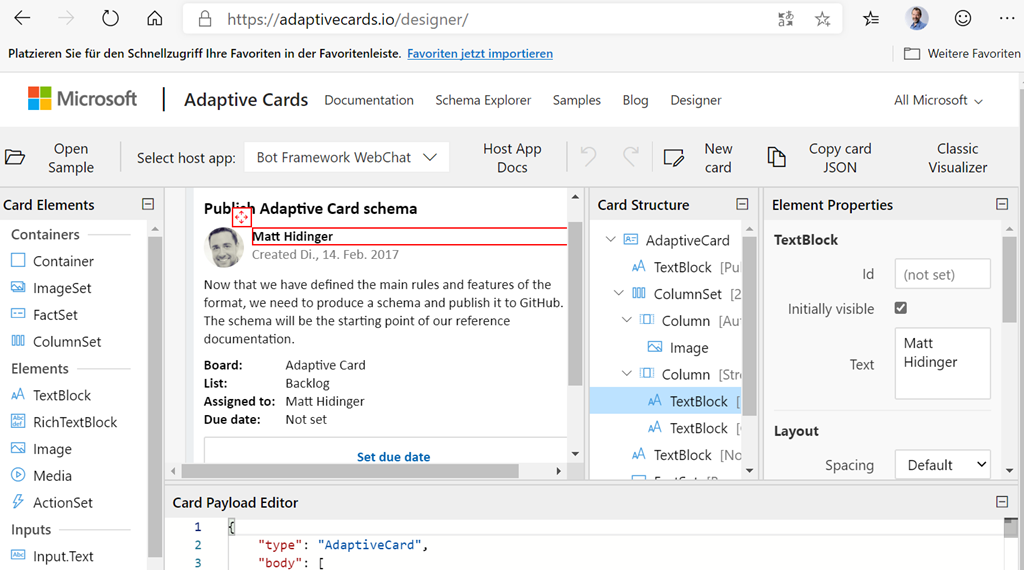Click the Microsoft logo
Screen dimensions: 1024x570
(82, 99)
